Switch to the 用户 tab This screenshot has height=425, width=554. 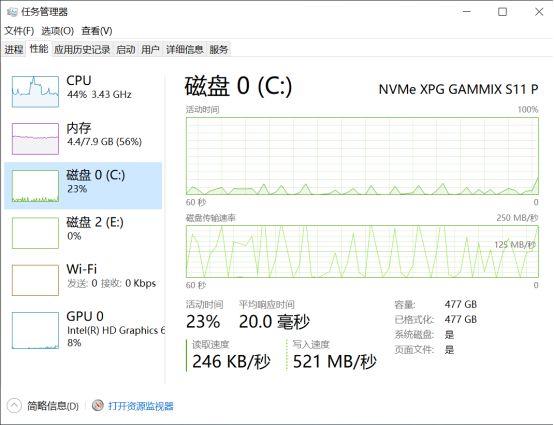click(x=151, y=49)
